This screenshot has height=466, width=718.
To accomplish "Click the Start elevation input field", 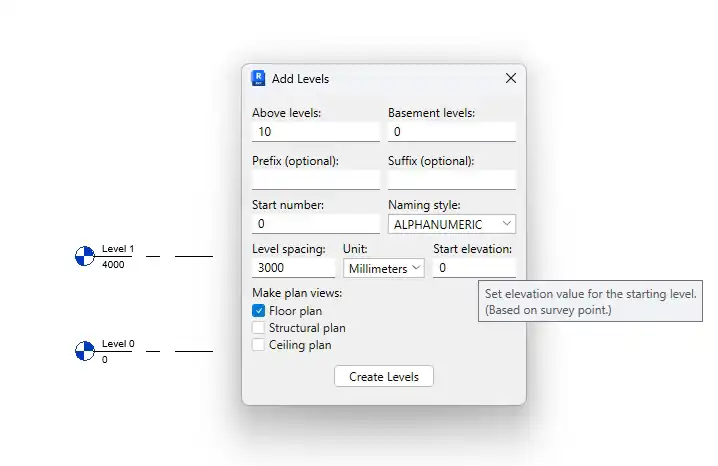I will pyautogui.click(x=474, y=268).
